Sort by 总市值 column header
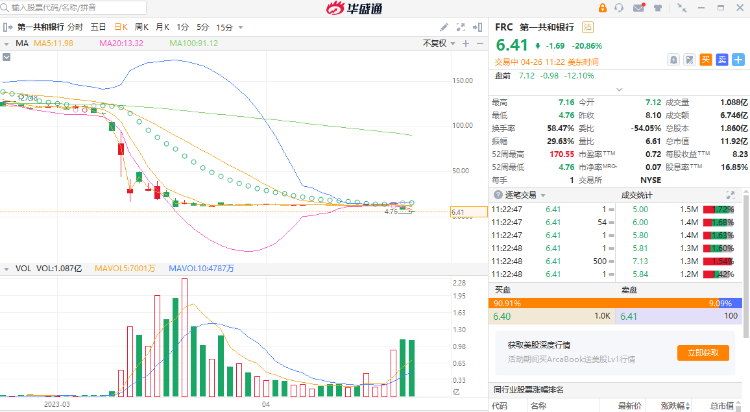The height and width of the screenshot is (412, 750). pos(721,406)
